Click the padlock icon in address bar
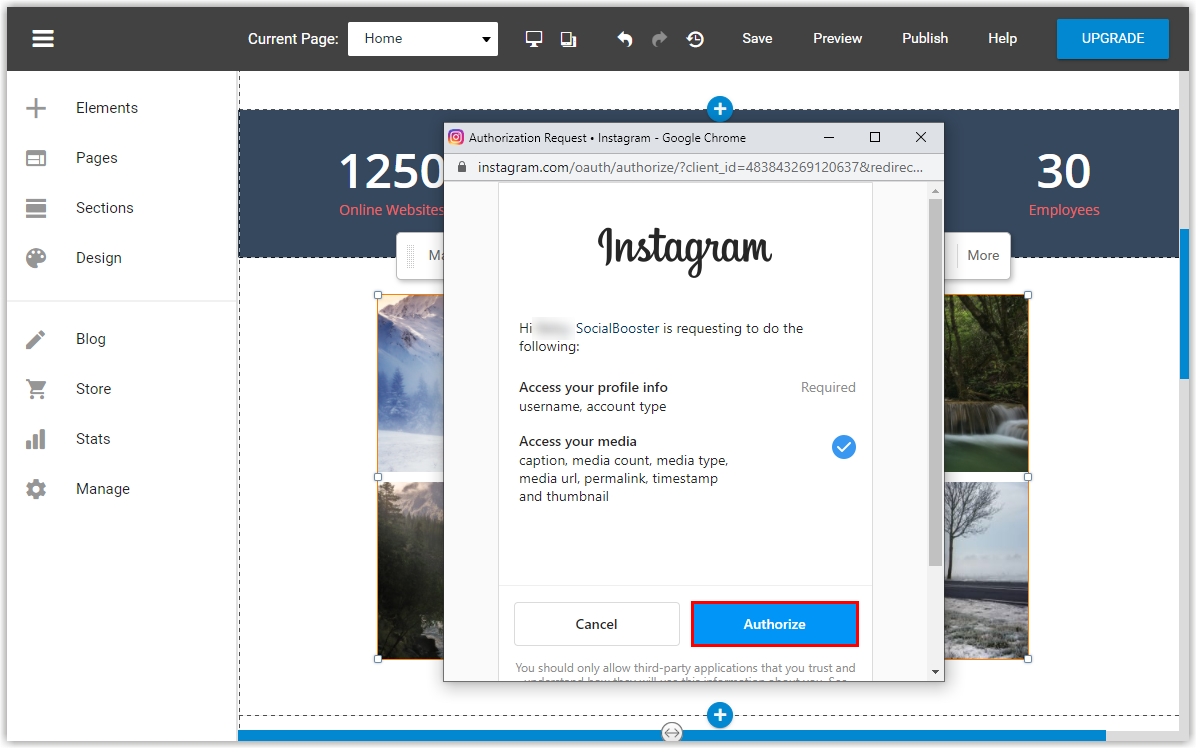The image size is (1197, 749). 462,167
